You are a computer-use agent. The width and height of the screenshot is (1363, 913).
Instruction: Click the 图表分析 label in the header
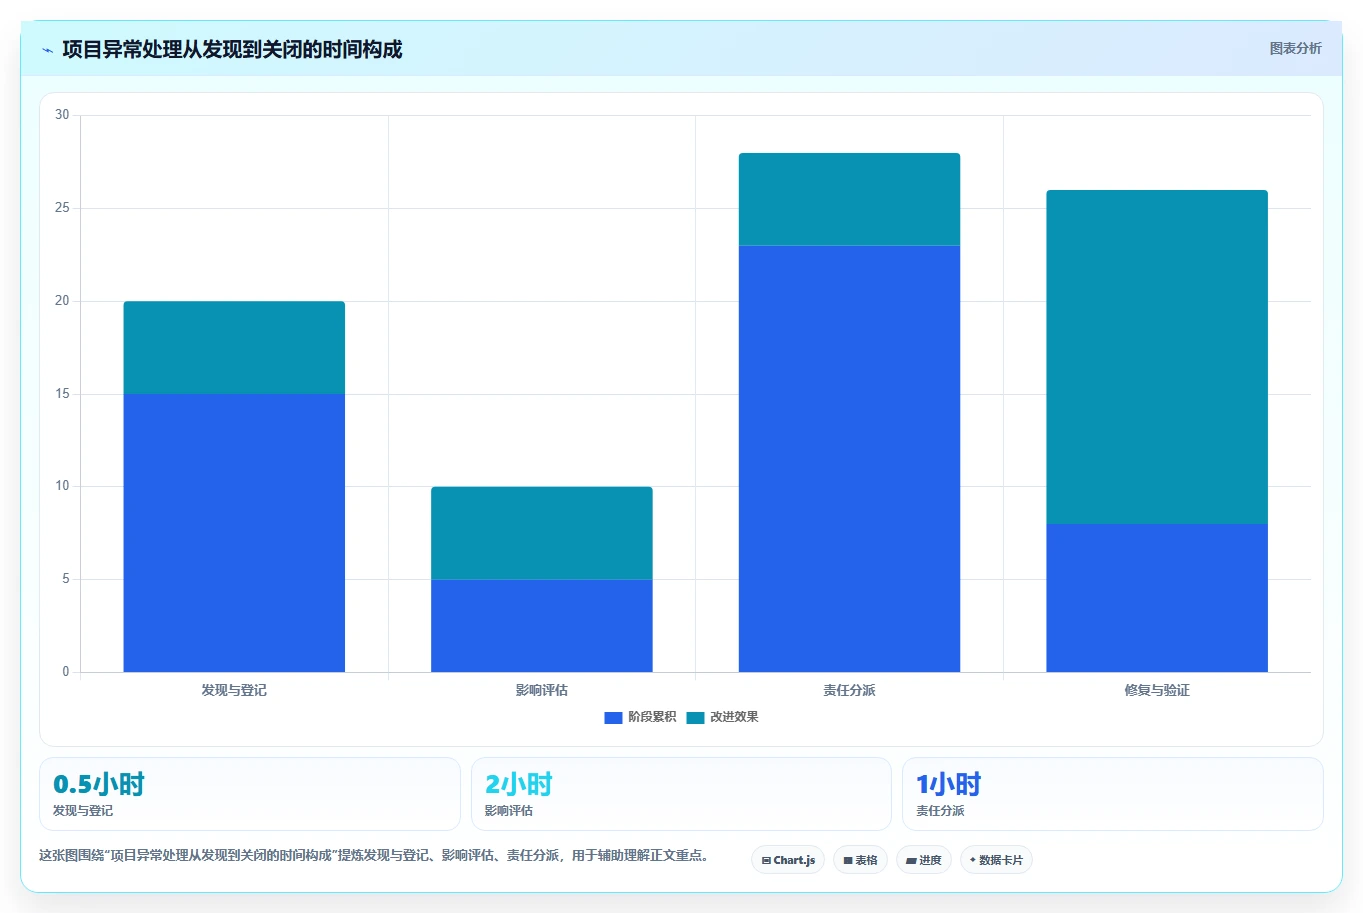click(1295, 48)
